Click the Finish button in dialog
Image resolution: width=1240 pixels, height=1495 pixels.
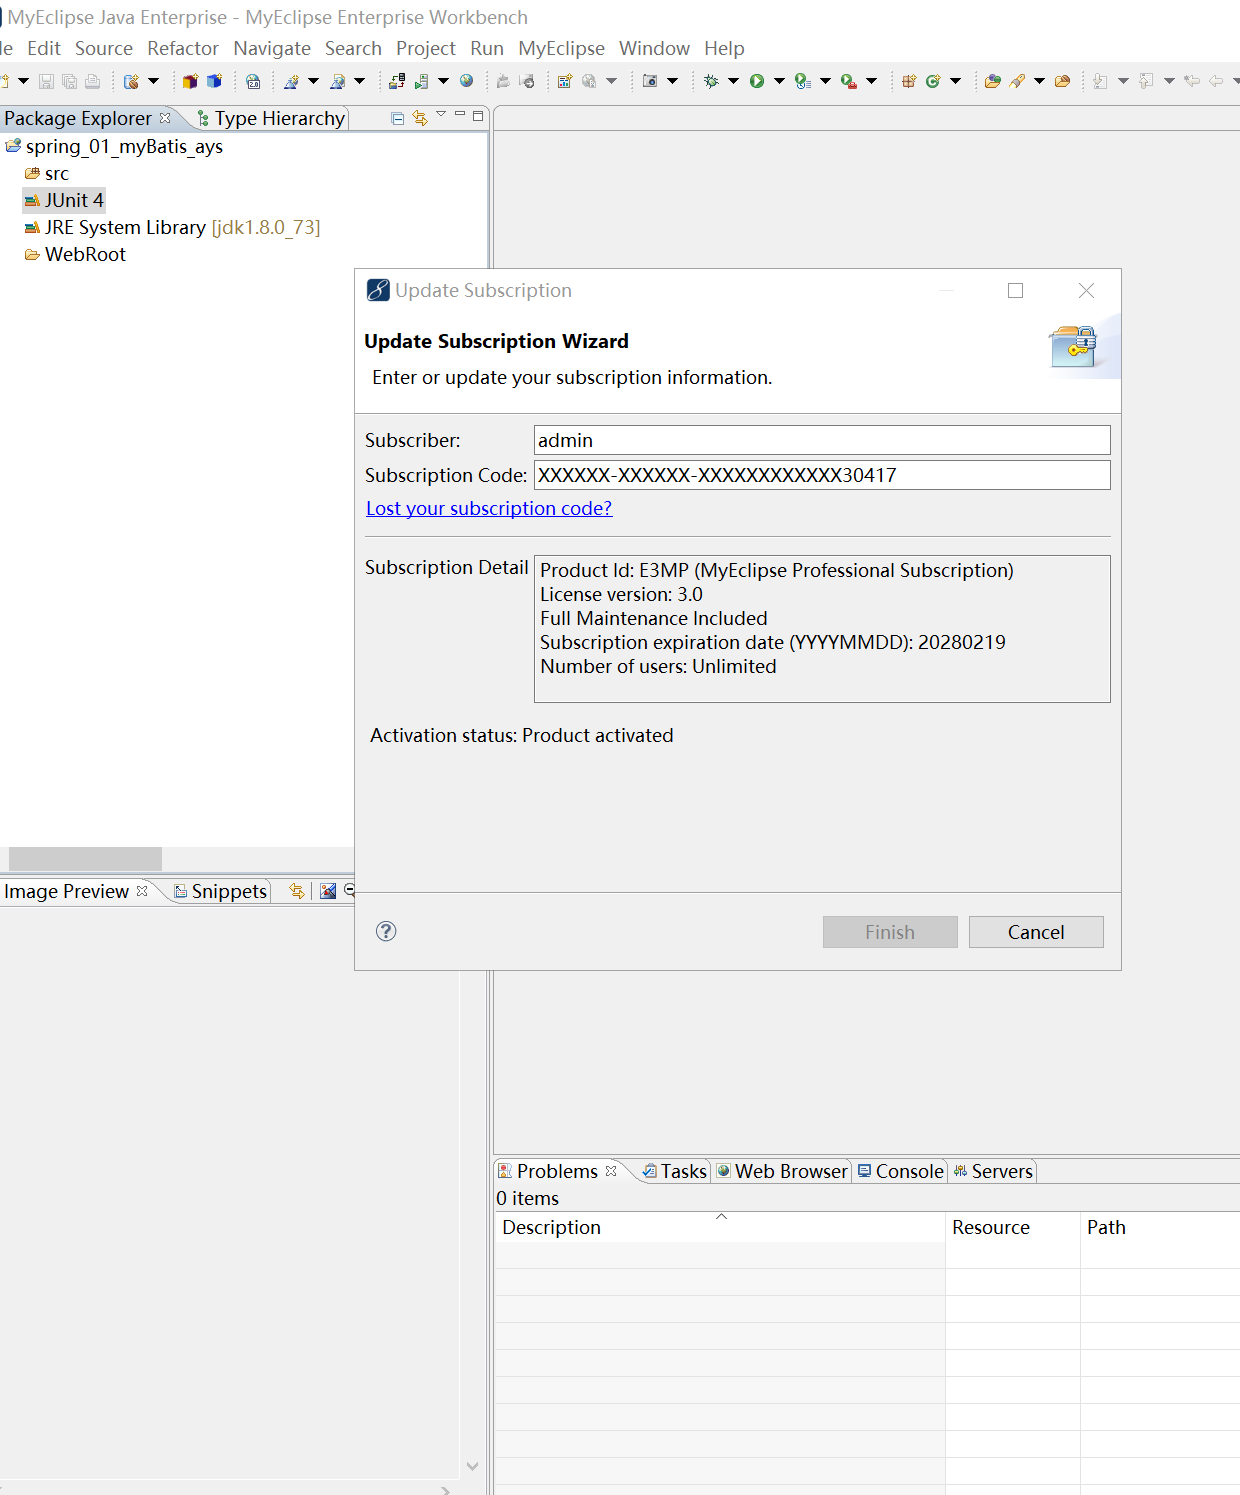890,932
